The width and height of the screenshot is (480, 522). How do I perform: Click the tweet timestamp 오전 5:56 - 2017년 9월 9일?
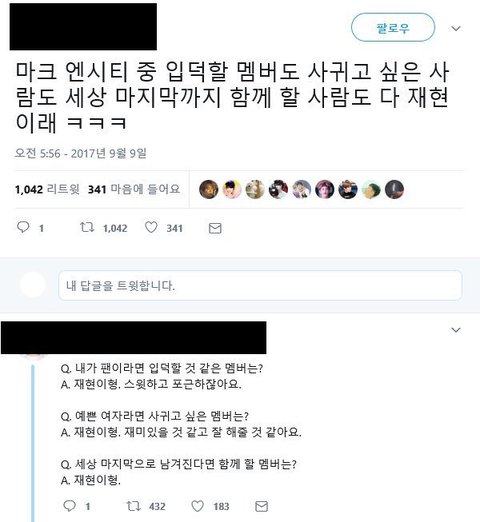click(81, 153)
